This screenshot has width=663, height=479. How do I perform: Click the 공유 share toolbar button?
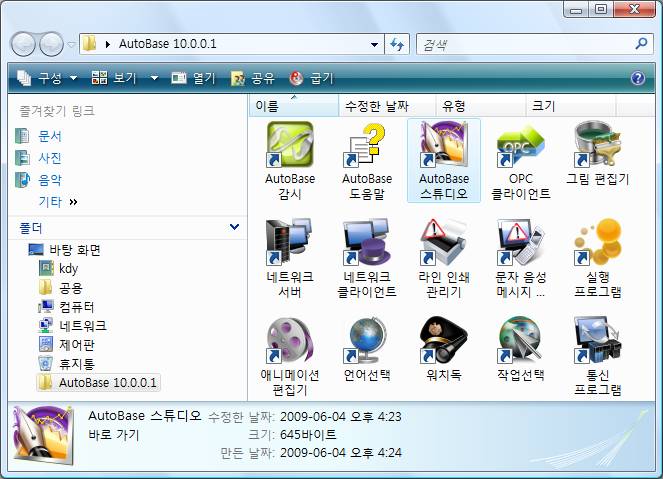(x=252, y=78)
